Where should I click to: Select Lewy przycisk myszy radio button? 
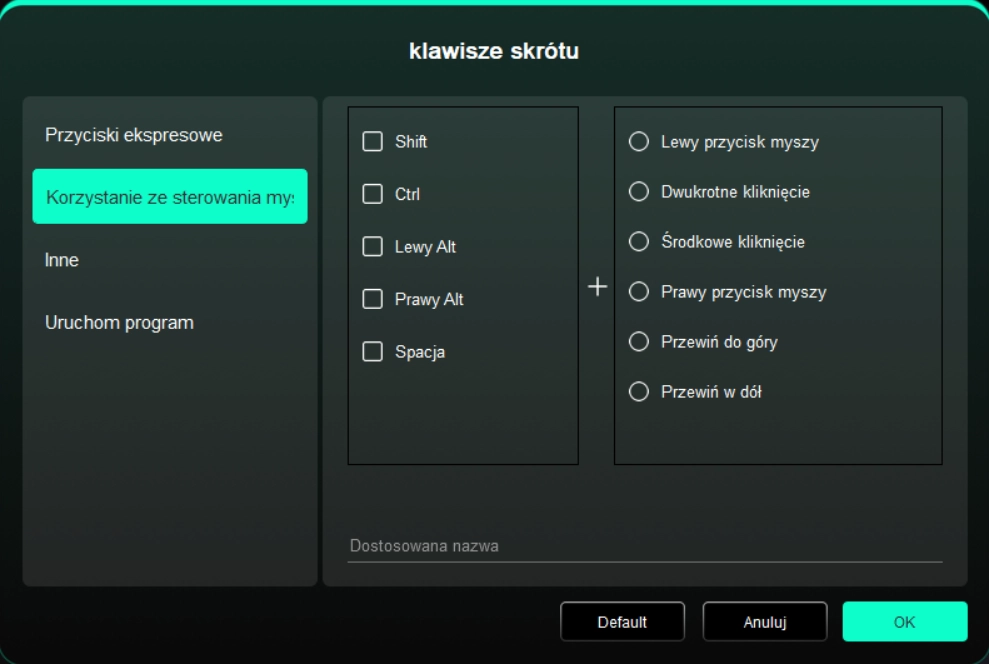point(638,142)
